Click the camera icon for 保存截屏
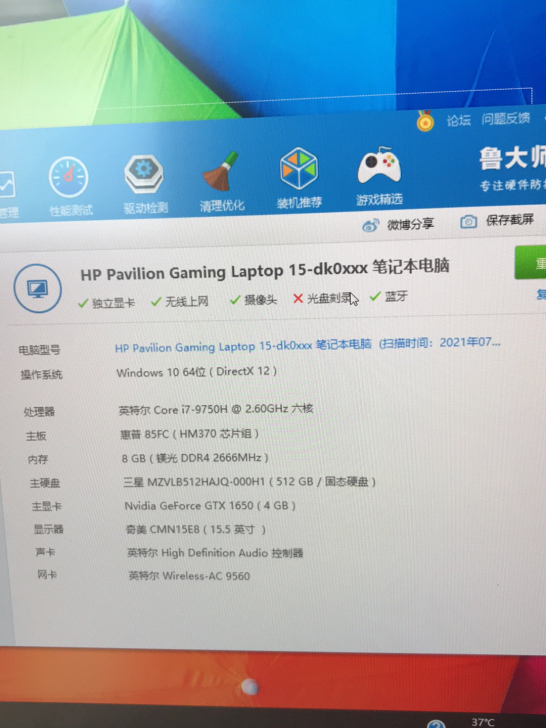This screenshot has width=546, height=728. click(x=468, y=221)
